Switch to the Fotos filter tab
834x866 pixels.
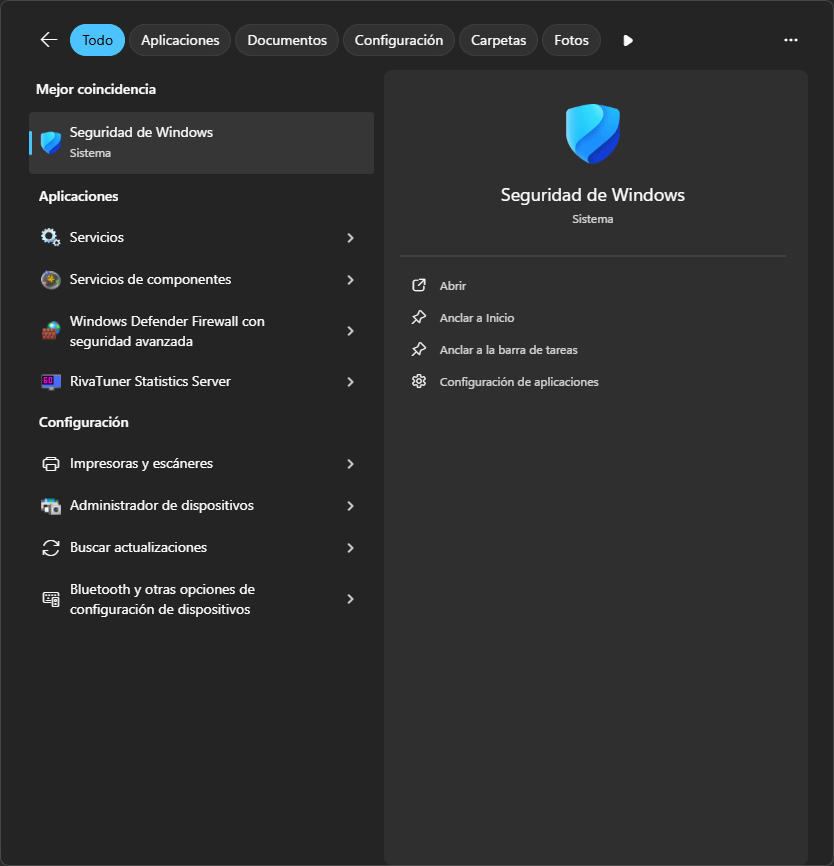[571, 40]
